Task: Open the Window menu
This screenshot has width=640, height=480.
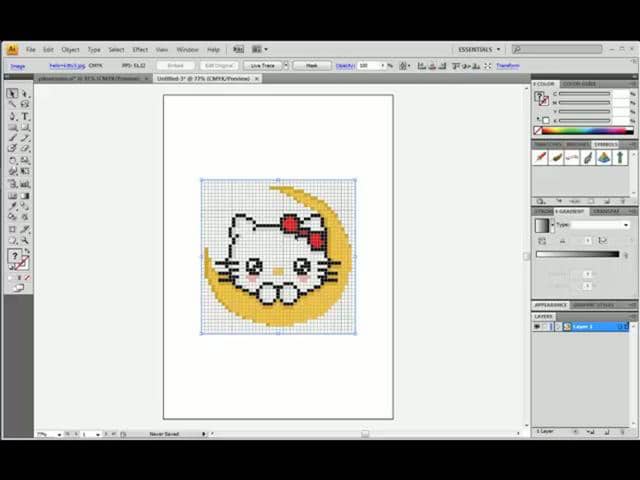Action: [187, 50]
